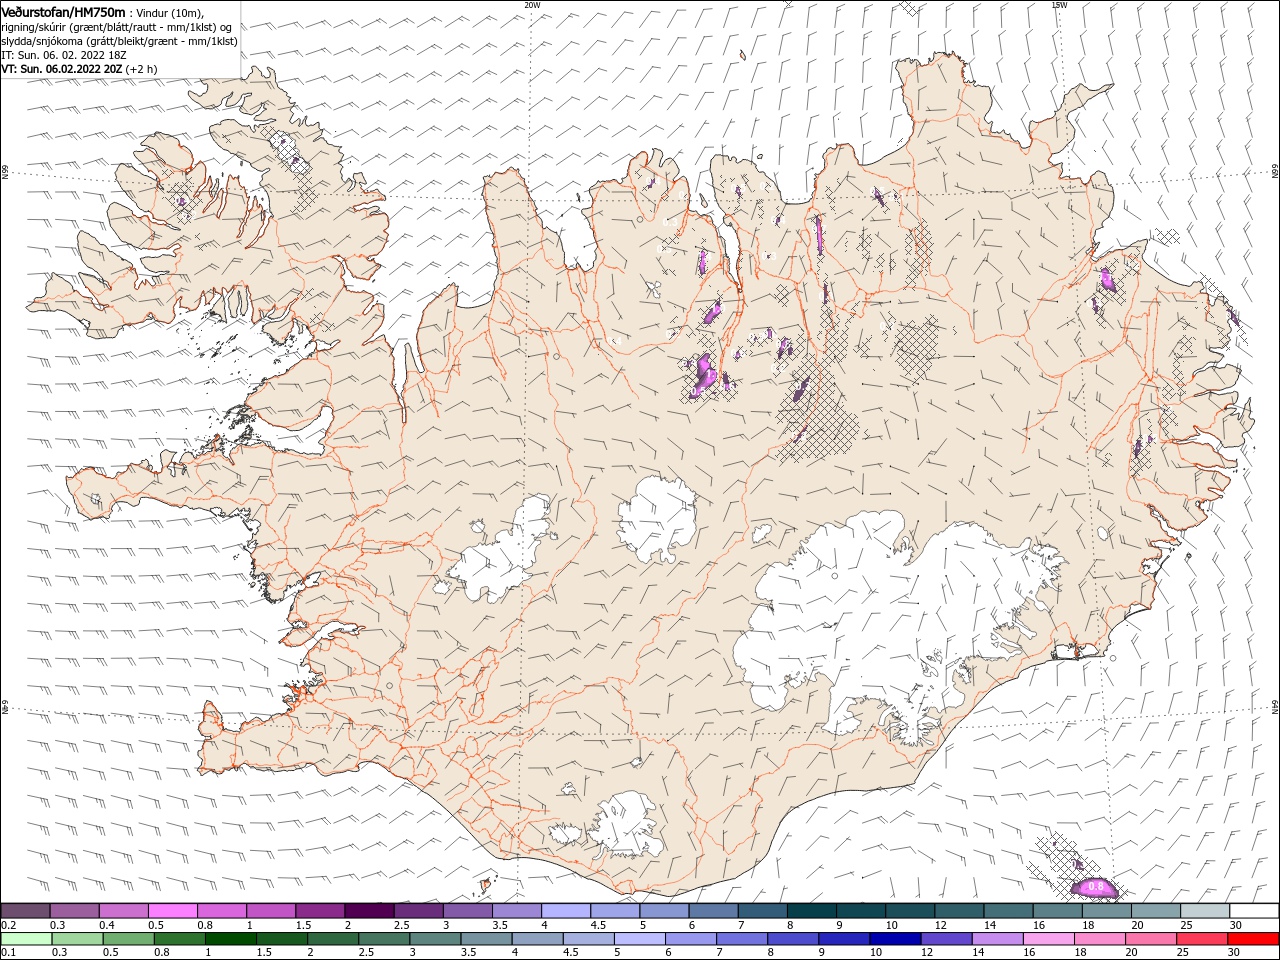The image size is (1280, 960).
Task: Click the pink offshore precipitation blob southeast of Iceland
Action: (1094, 886)
